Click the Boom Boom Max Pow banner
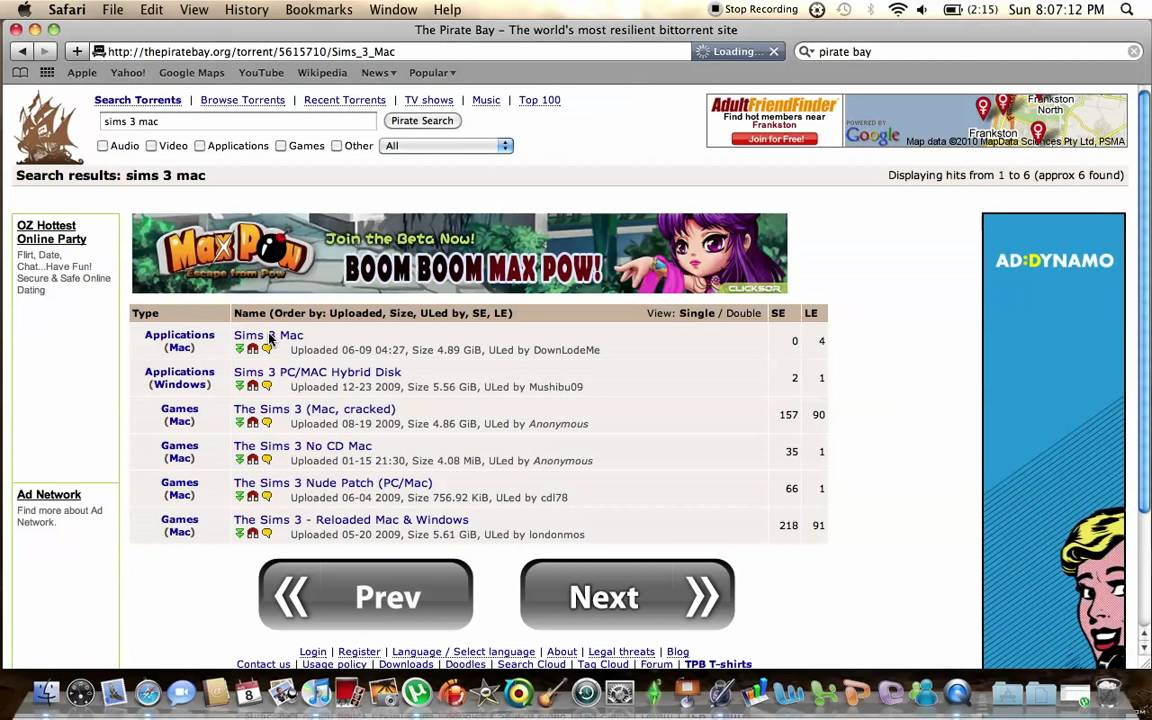 pyautogui.click(x=460, y=253)
